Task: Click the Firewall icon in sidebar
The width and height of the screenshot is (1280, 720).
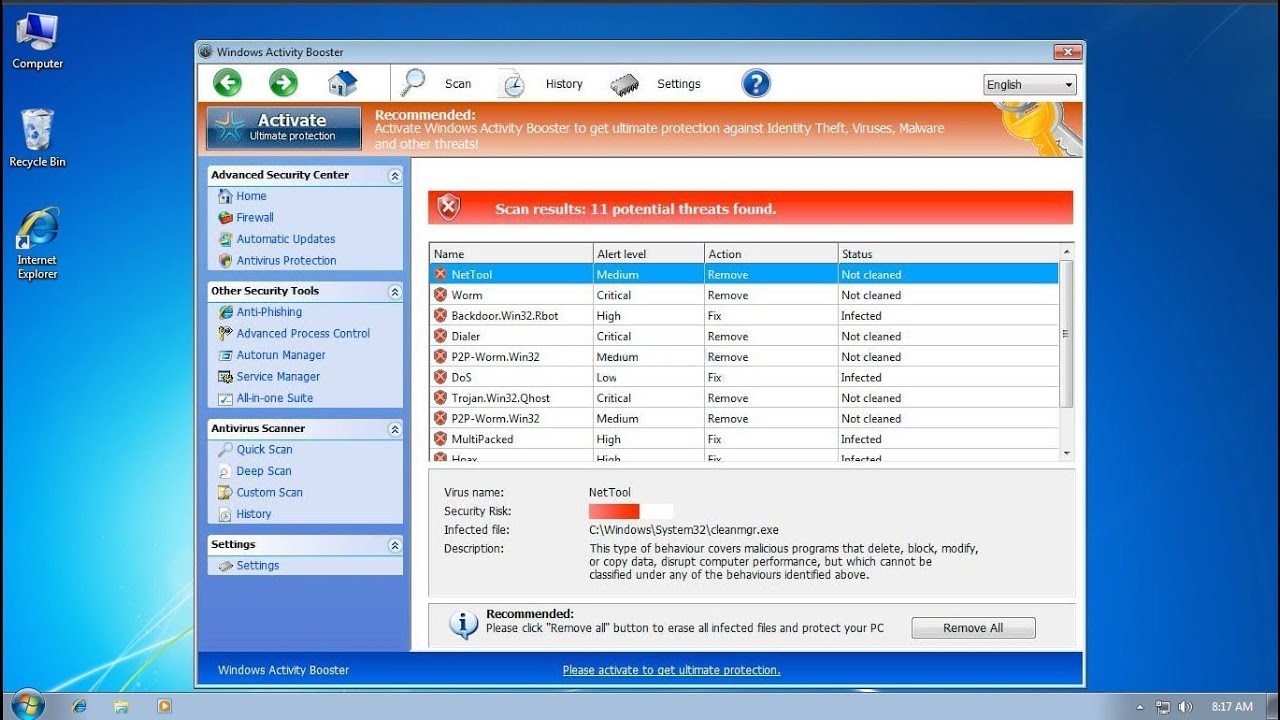Action: [x=225, y=218]
